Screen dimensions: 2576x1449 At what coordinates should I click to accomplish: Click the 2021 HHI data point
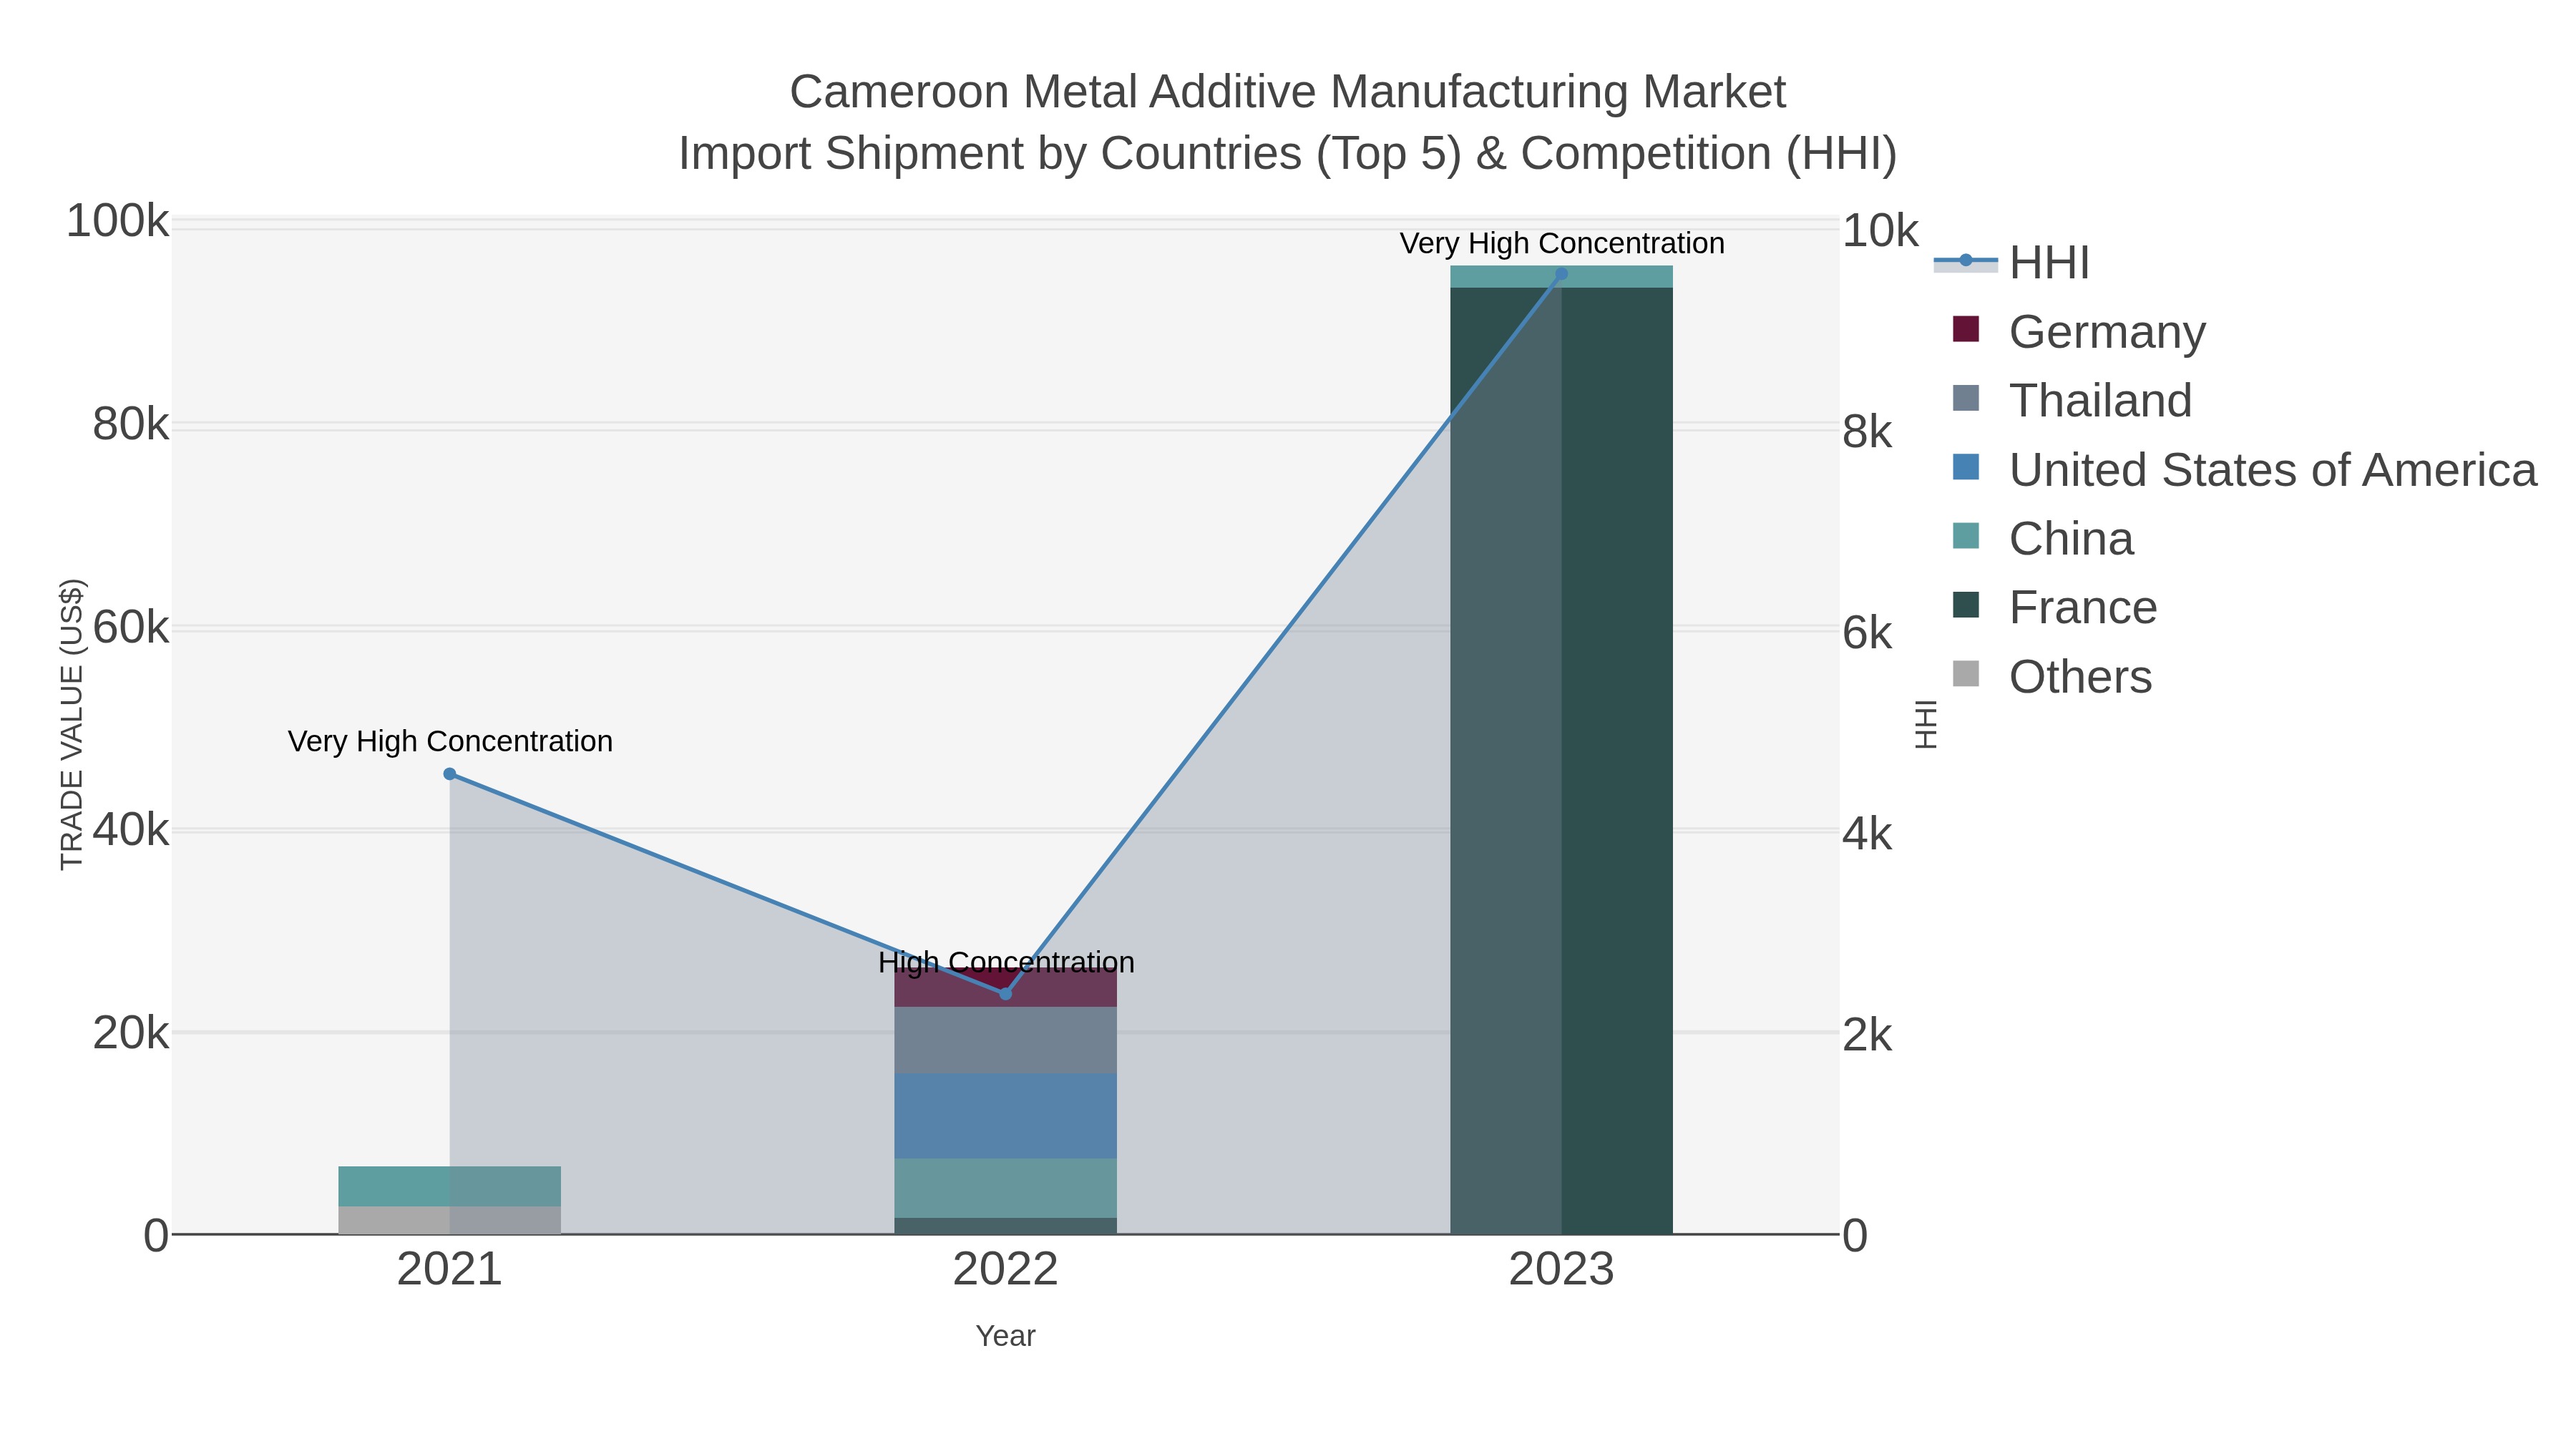(x=450, y=774)
